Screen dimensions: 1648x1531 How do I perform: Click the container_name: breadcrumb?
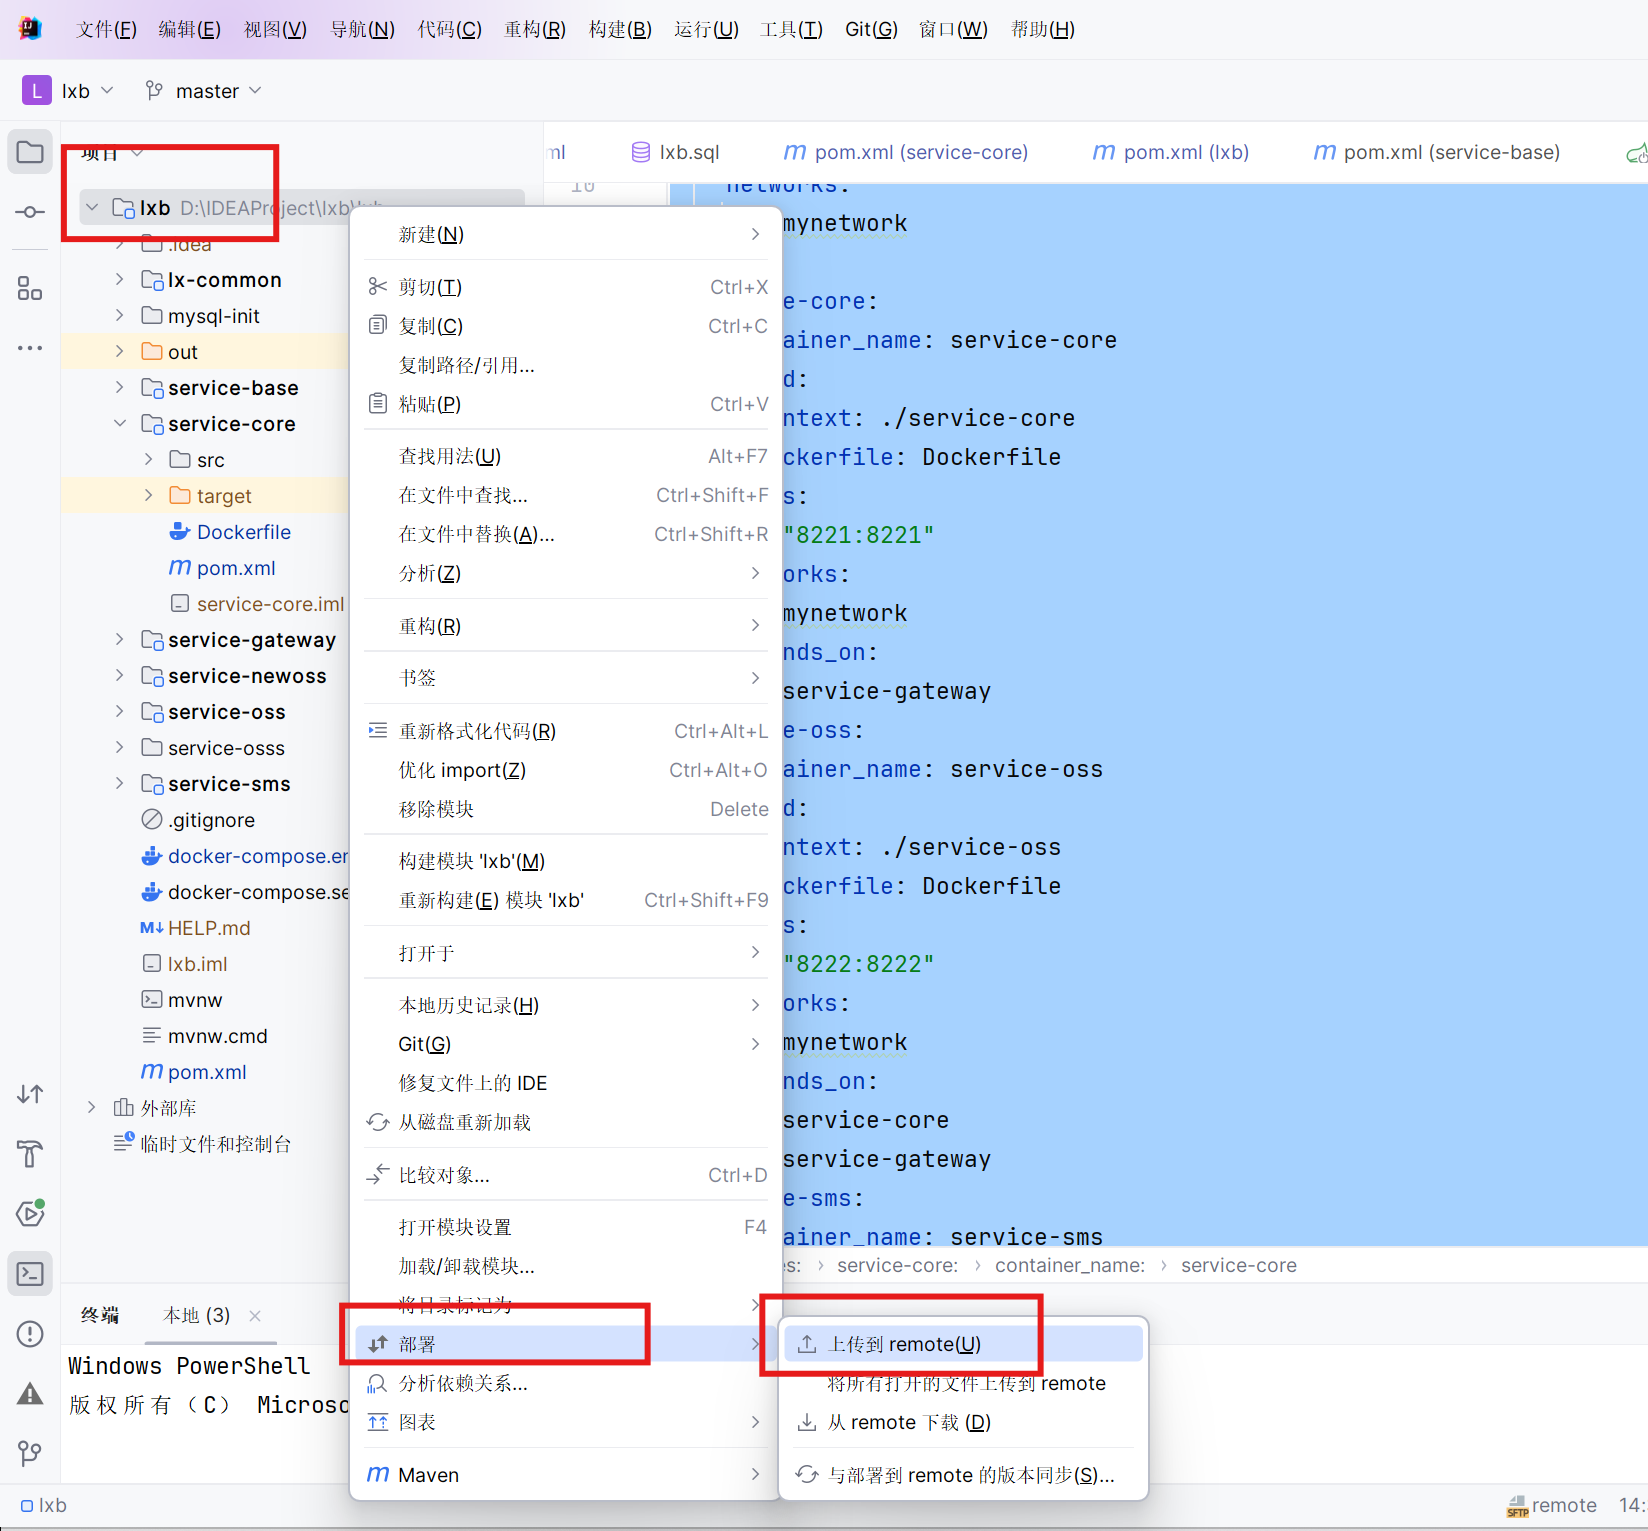[1070, 1265]
